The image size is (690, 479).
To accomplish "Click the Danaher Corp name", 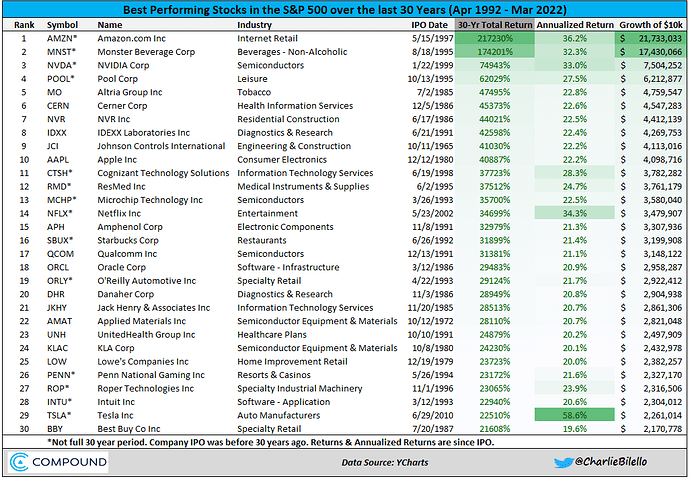I will pos(125,294).
